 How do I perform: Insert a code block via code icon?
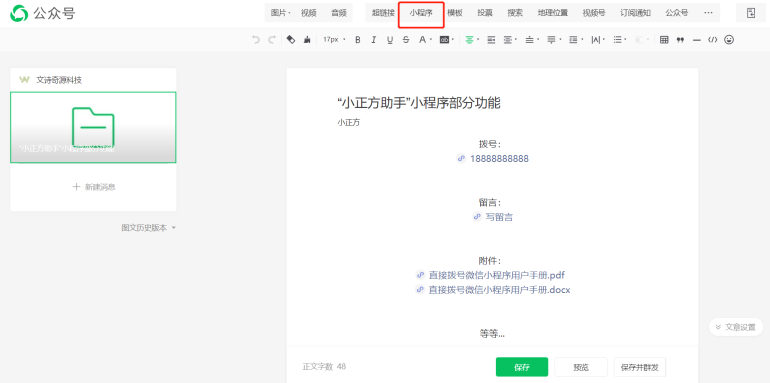click(712, 40)
